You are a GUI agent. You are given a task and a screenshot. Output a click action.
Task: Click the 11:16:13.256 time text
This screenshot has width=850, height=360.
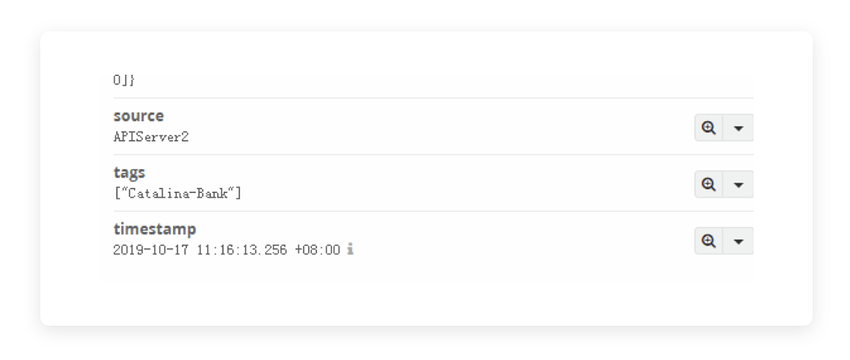242,250
